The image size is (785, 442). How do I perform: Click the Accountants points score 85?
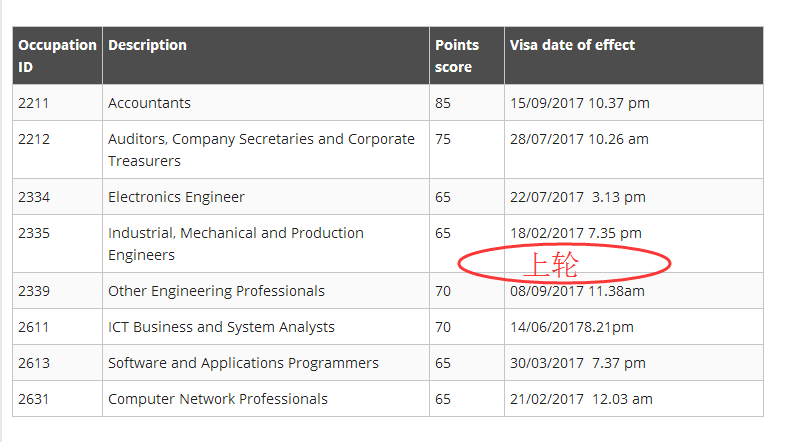[x=443, y=103]
